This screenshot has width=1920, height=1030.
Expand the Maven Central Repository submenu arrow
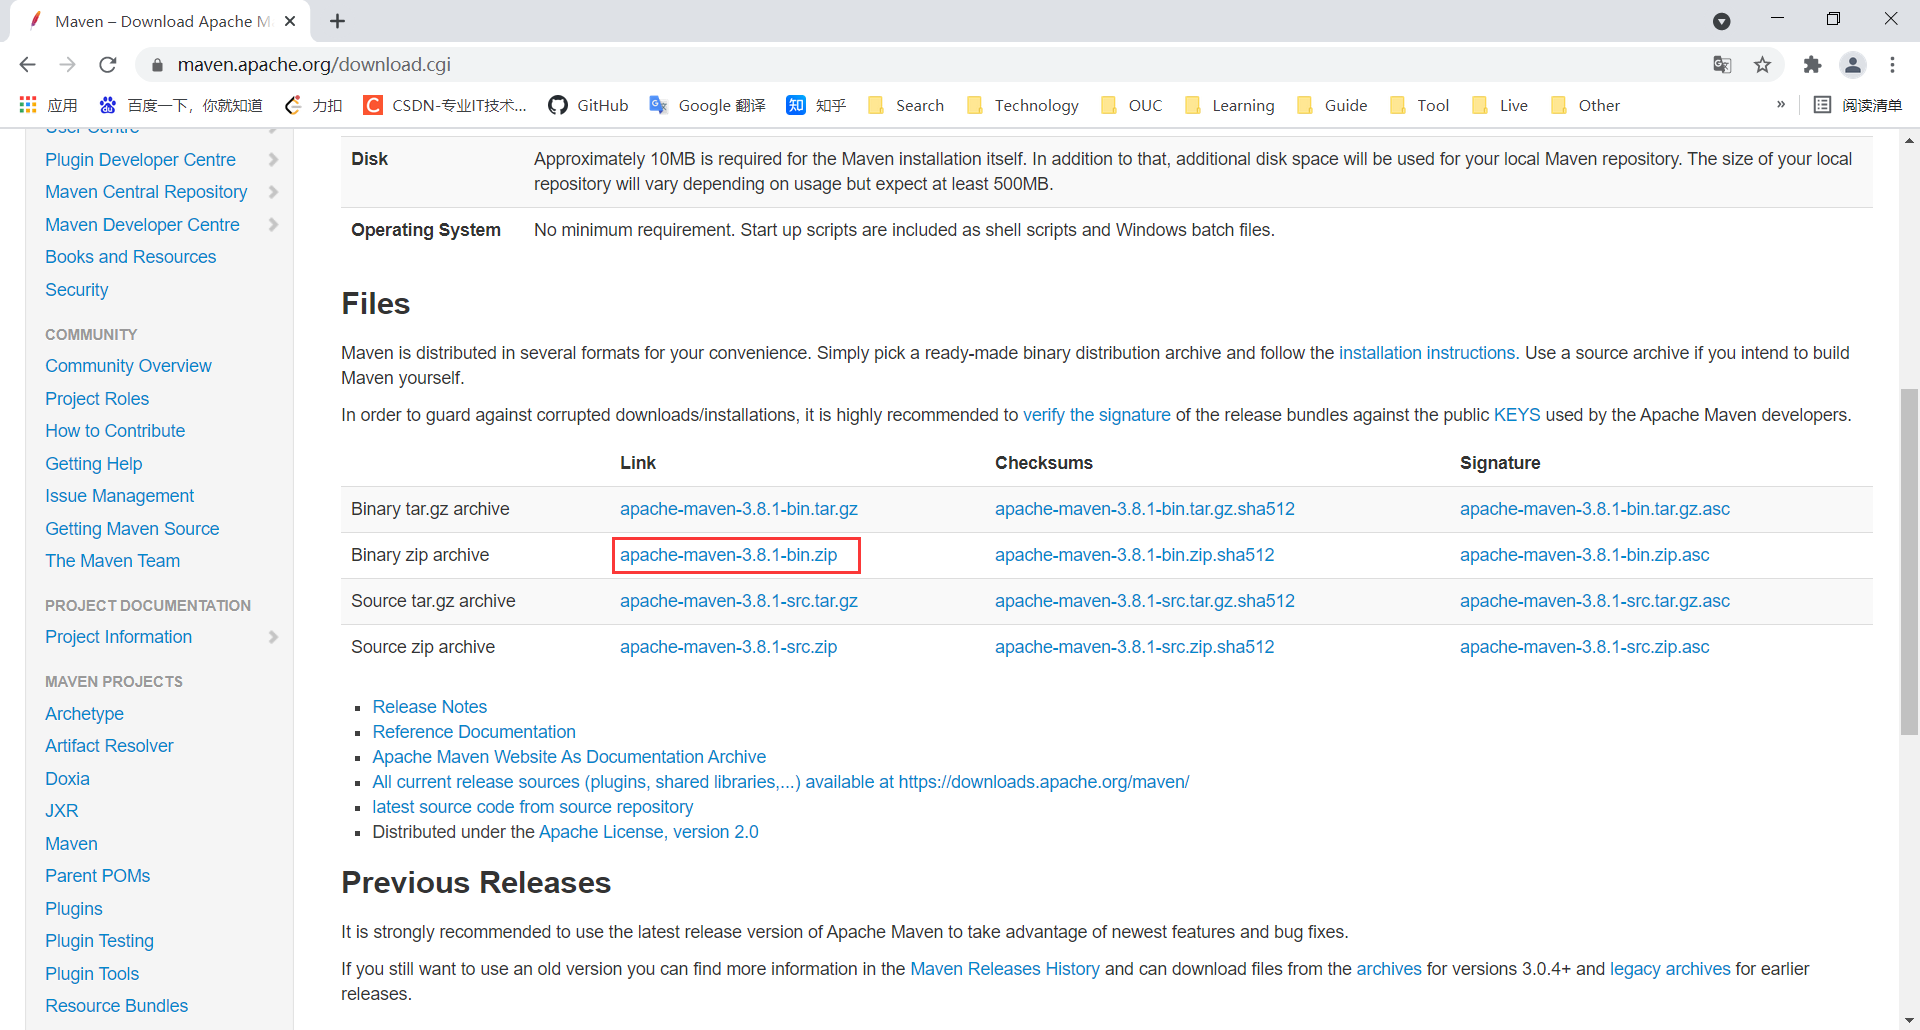click(x=273, y=192)
